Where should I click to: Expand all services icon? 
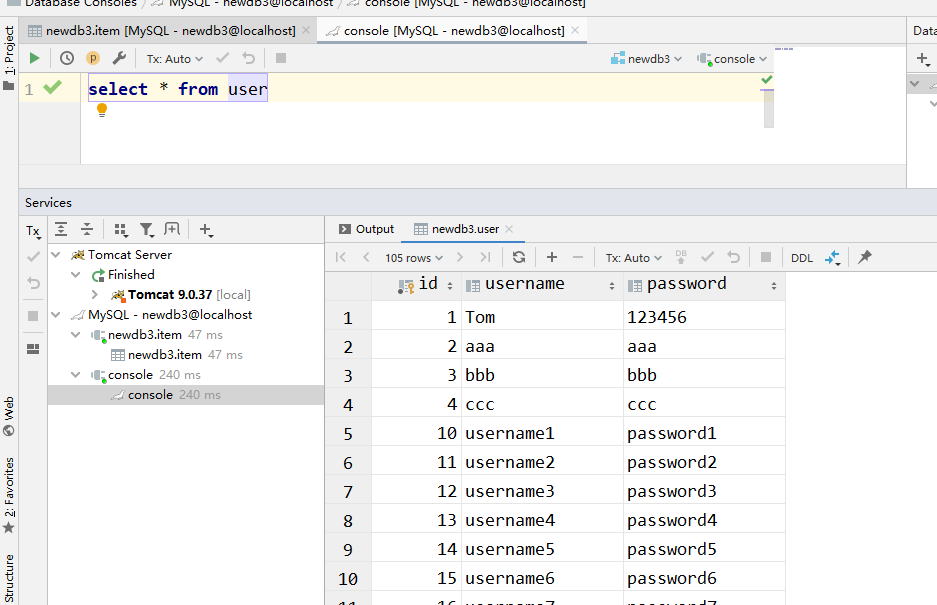pos(61,229)
